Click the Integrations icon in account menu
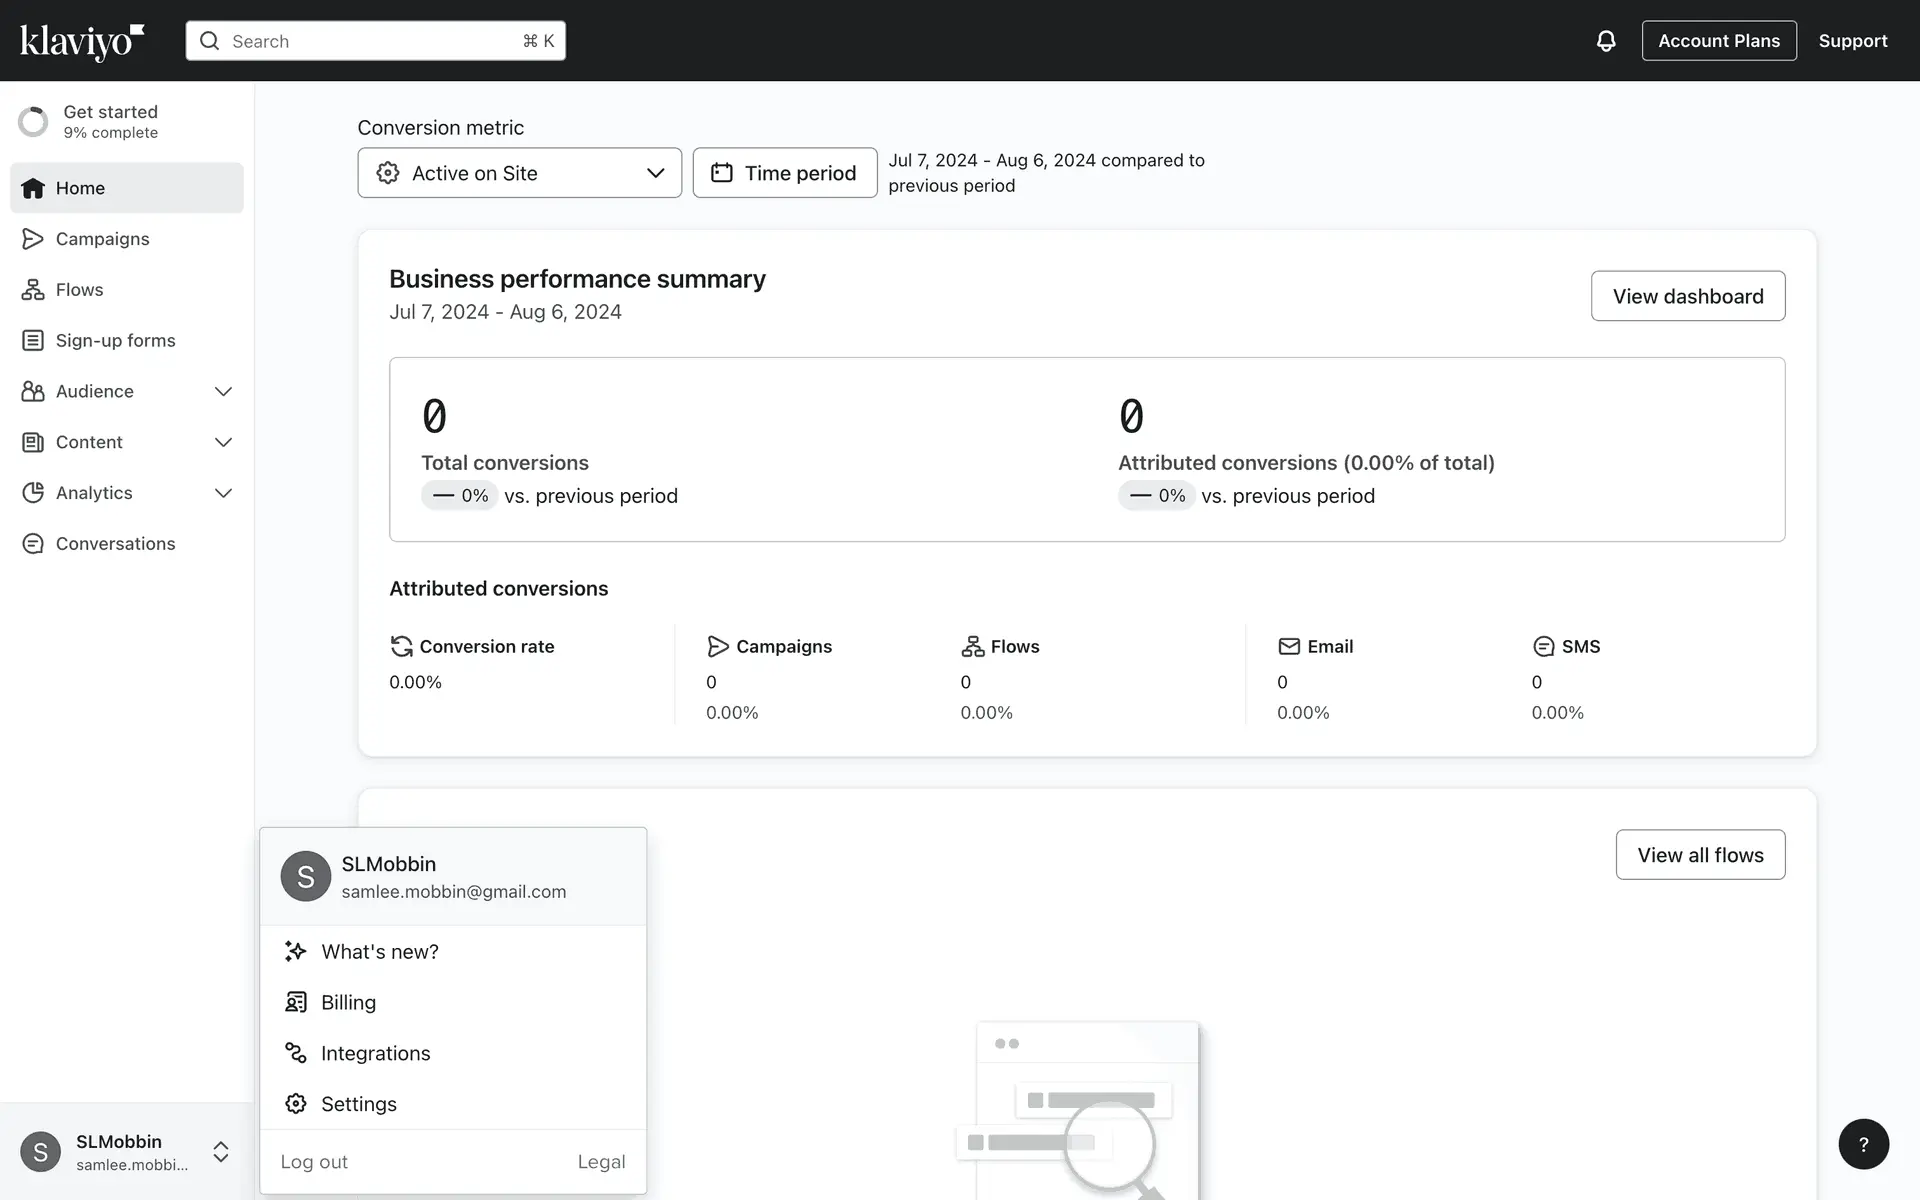The image size is (1920, 1200). click(x=296, y=1053)
